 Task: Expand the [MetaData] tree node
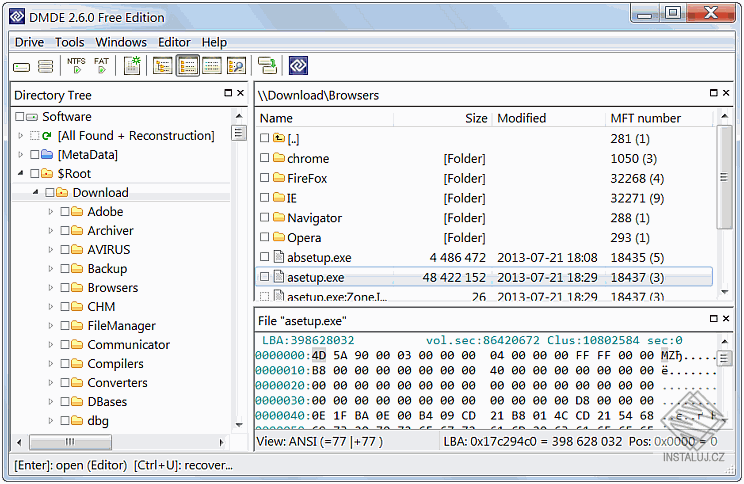point(21,155)
